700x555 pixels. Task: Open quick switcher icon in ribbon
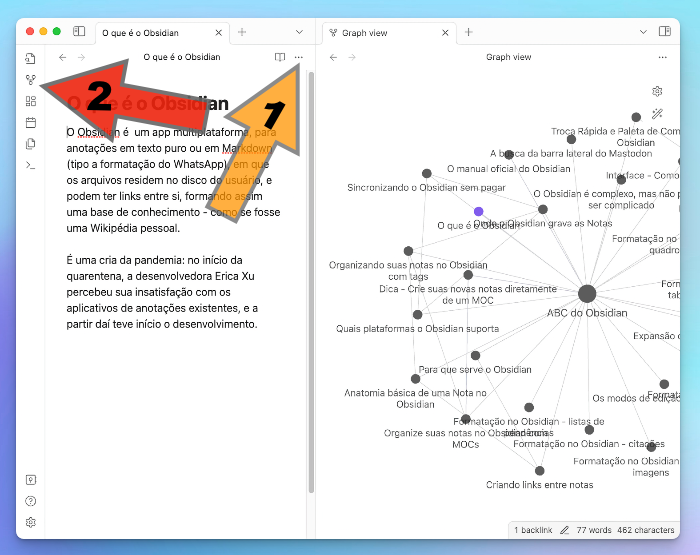[x=30, y=58]
